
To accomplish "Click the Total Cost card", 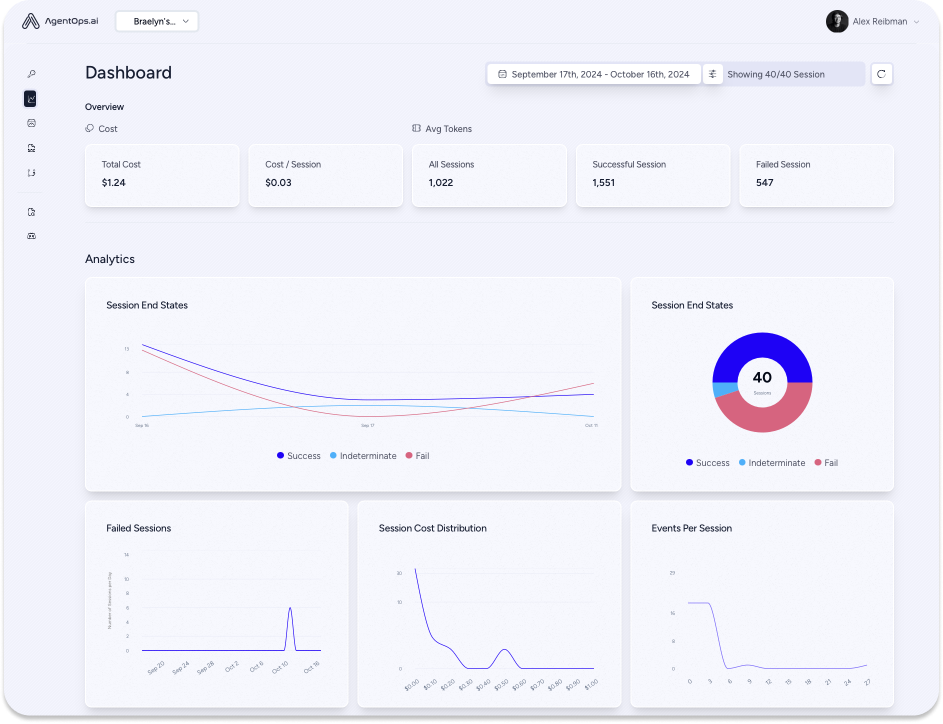I will [x=162, y=175].
